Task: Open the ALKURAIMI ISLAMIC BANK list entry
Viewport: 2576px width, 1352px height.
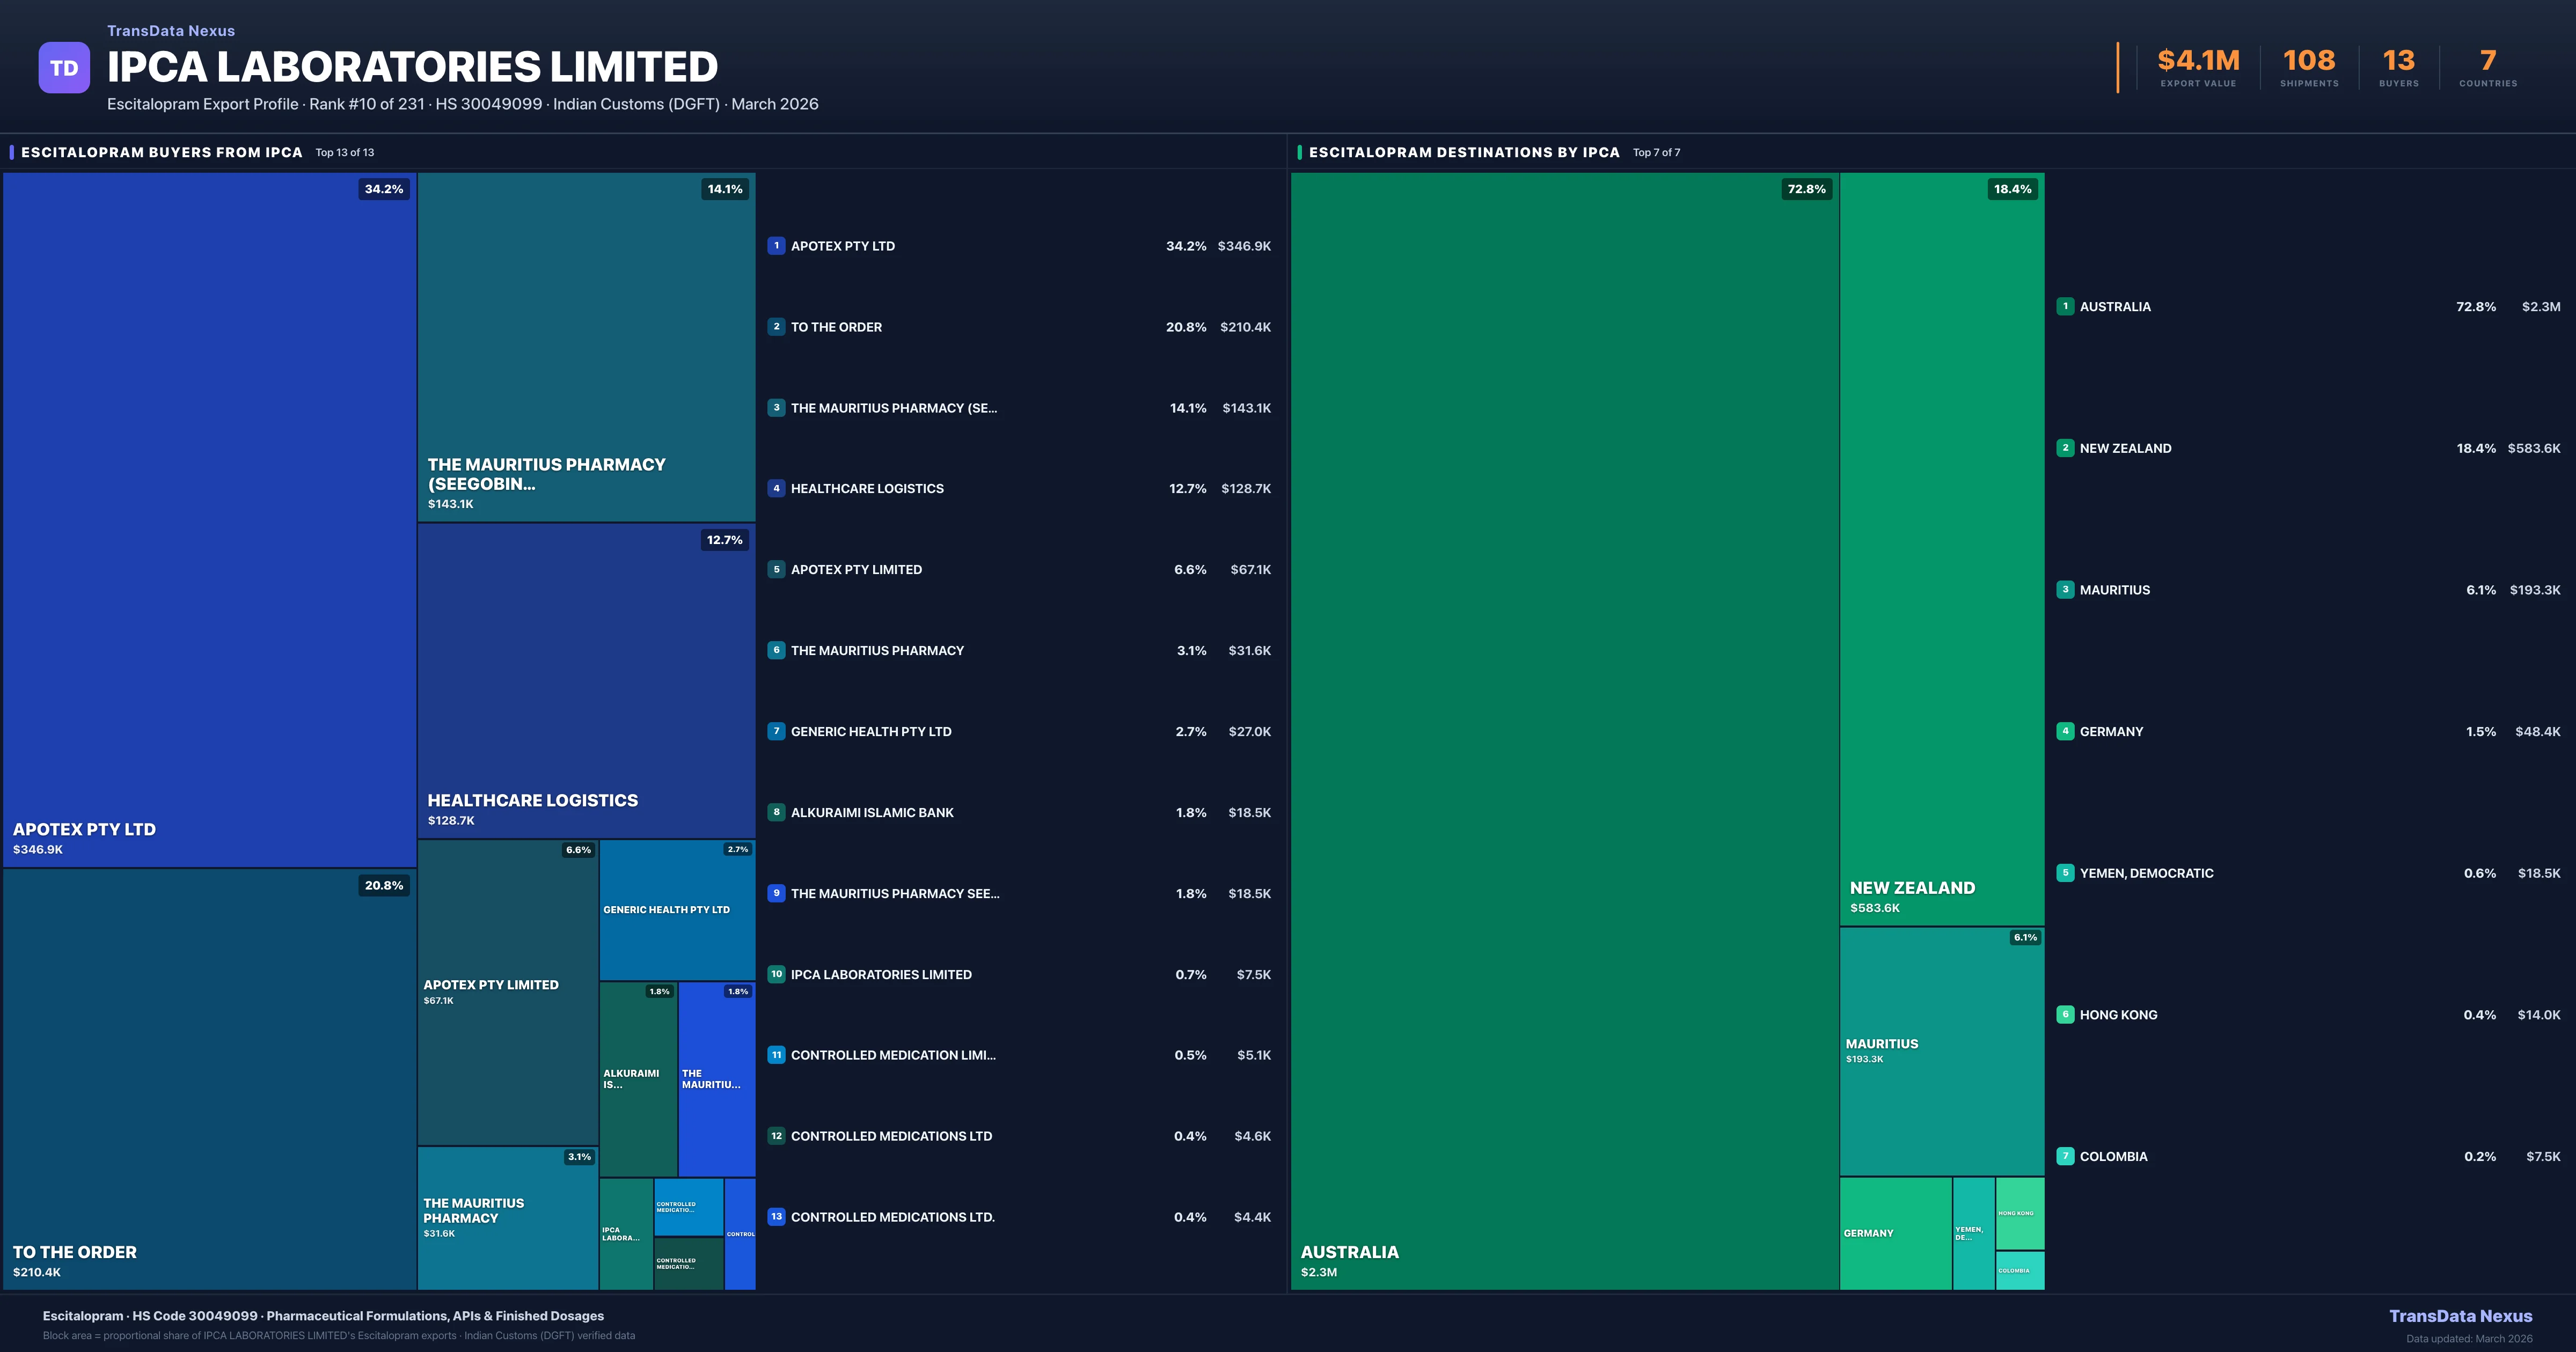Action: 872,813
